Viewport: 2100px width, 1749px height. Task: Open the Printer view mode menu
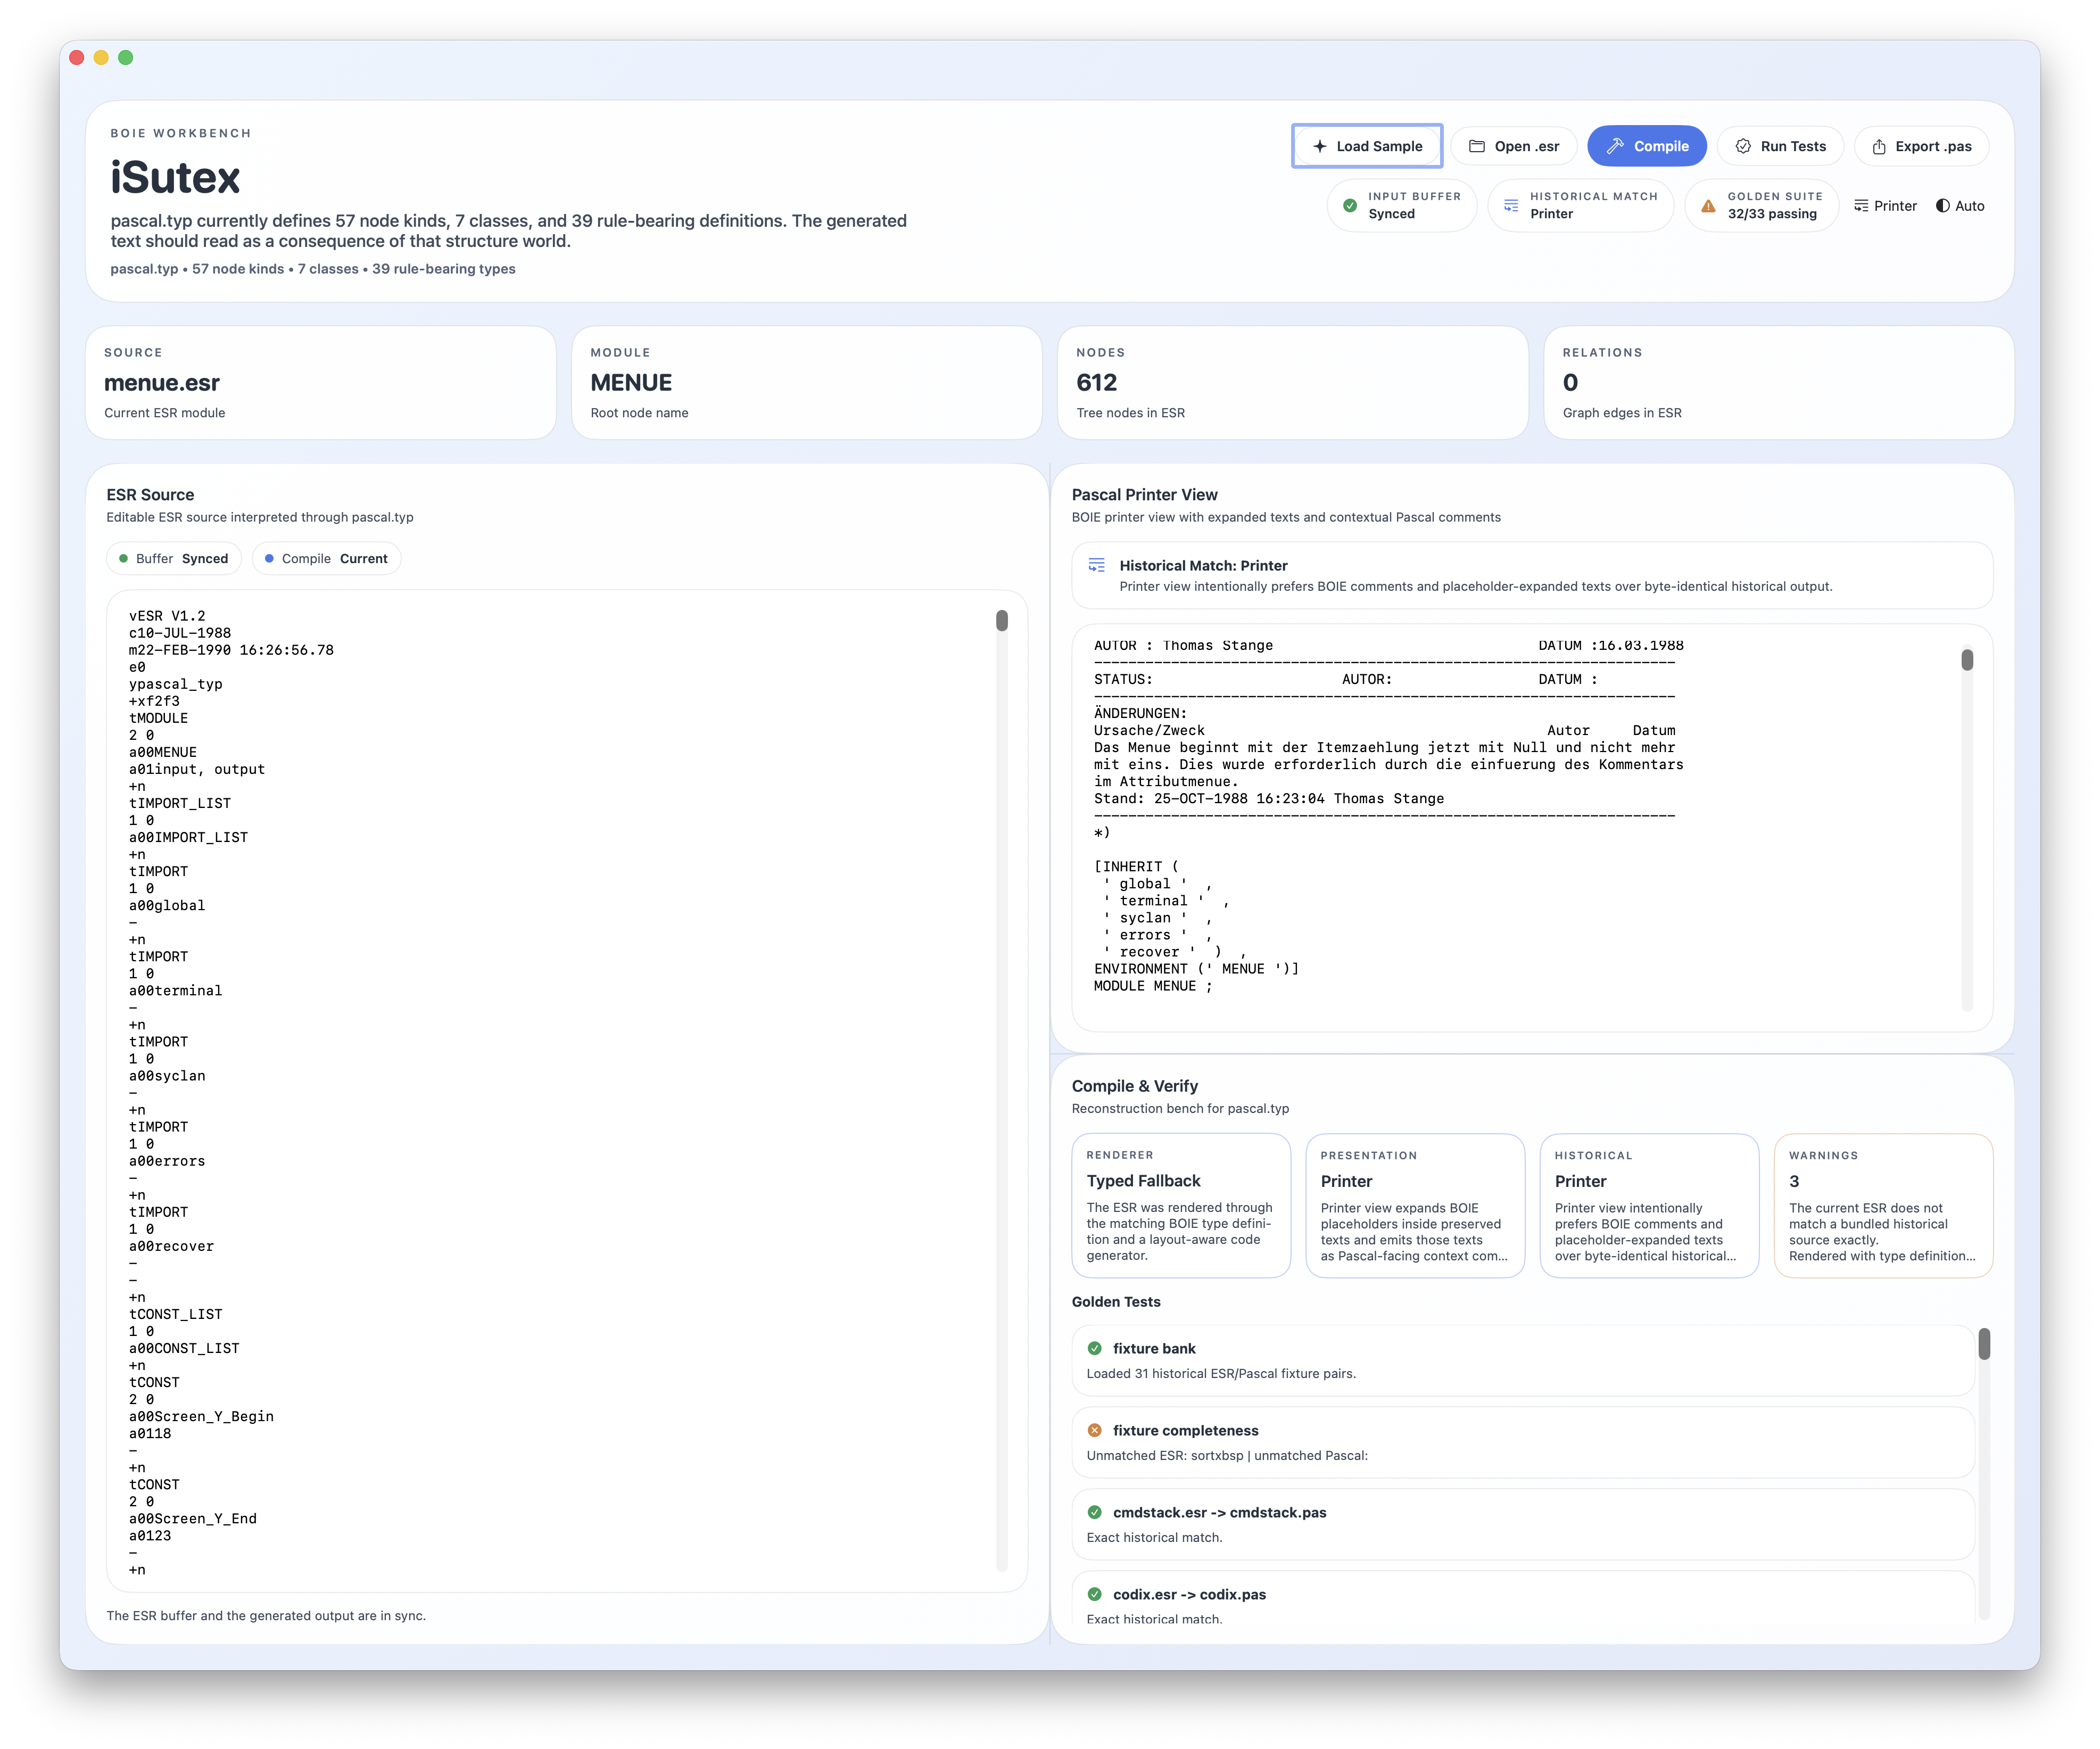pyautogui.click(x=1885, y=206)
